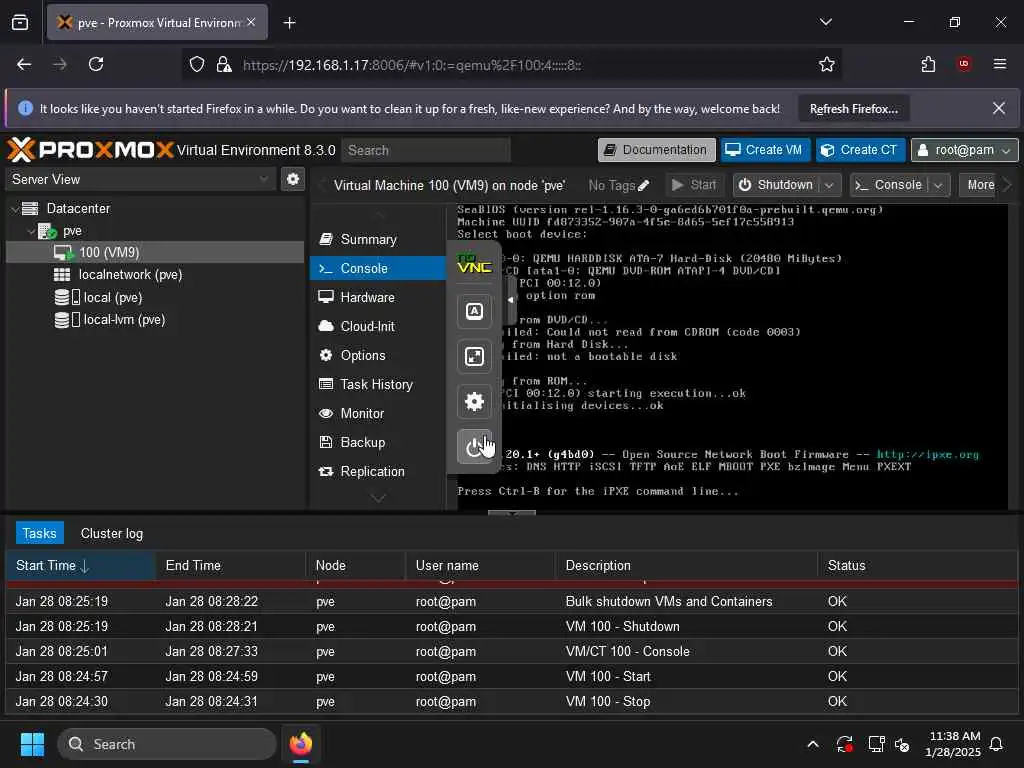Open the Options section

coord(379,355)
